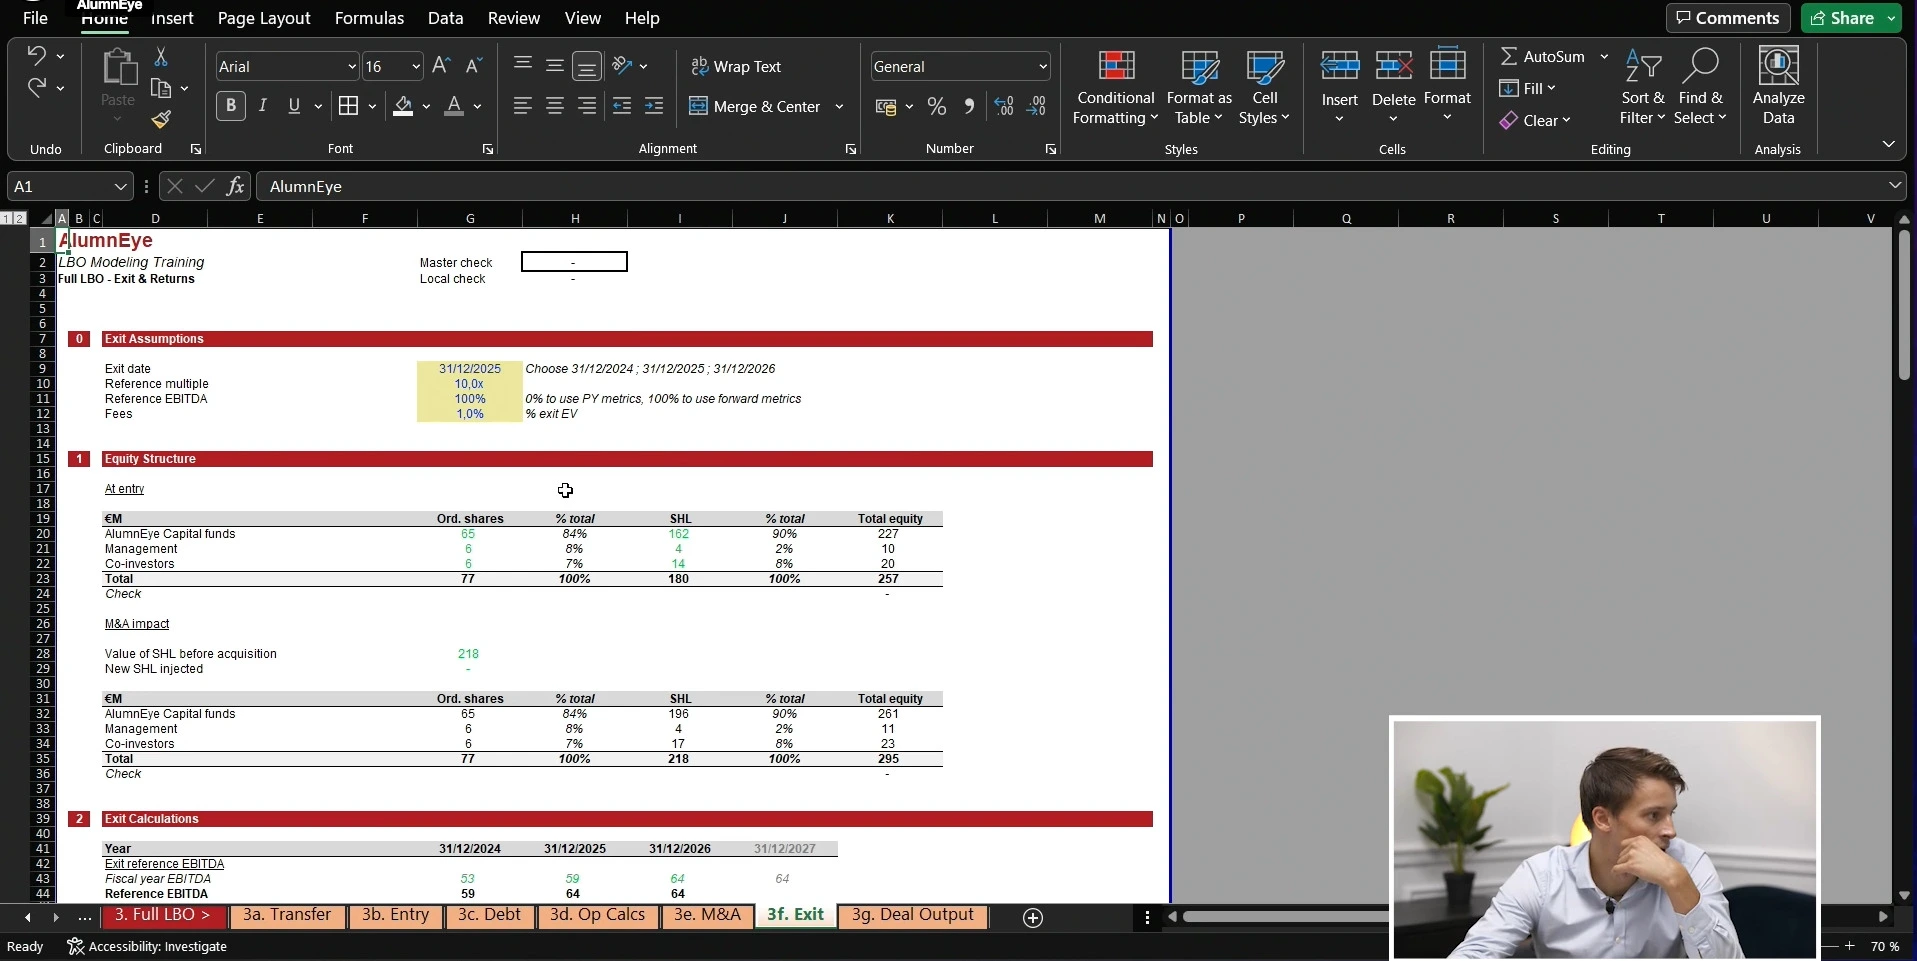Click the Top Align icon

(x=522, y=66)
